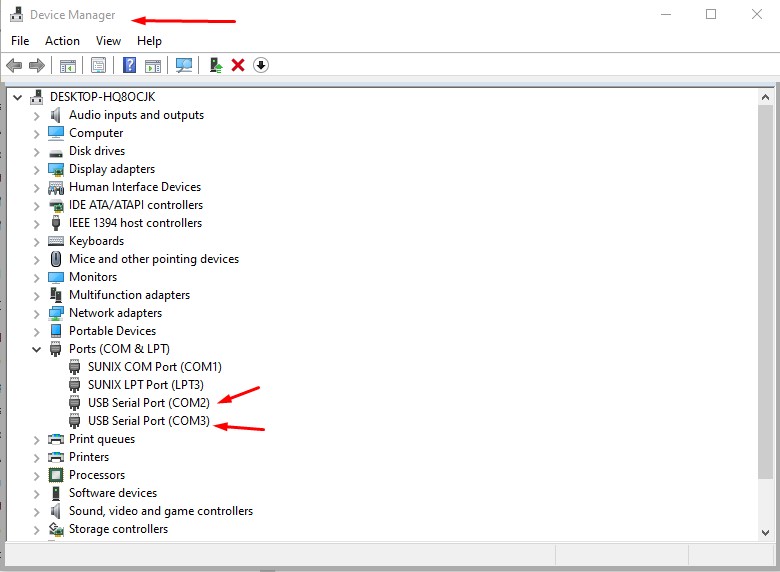
Task: Click the IEEE 1394 host controllers icon
Action: tap(56, 223)
